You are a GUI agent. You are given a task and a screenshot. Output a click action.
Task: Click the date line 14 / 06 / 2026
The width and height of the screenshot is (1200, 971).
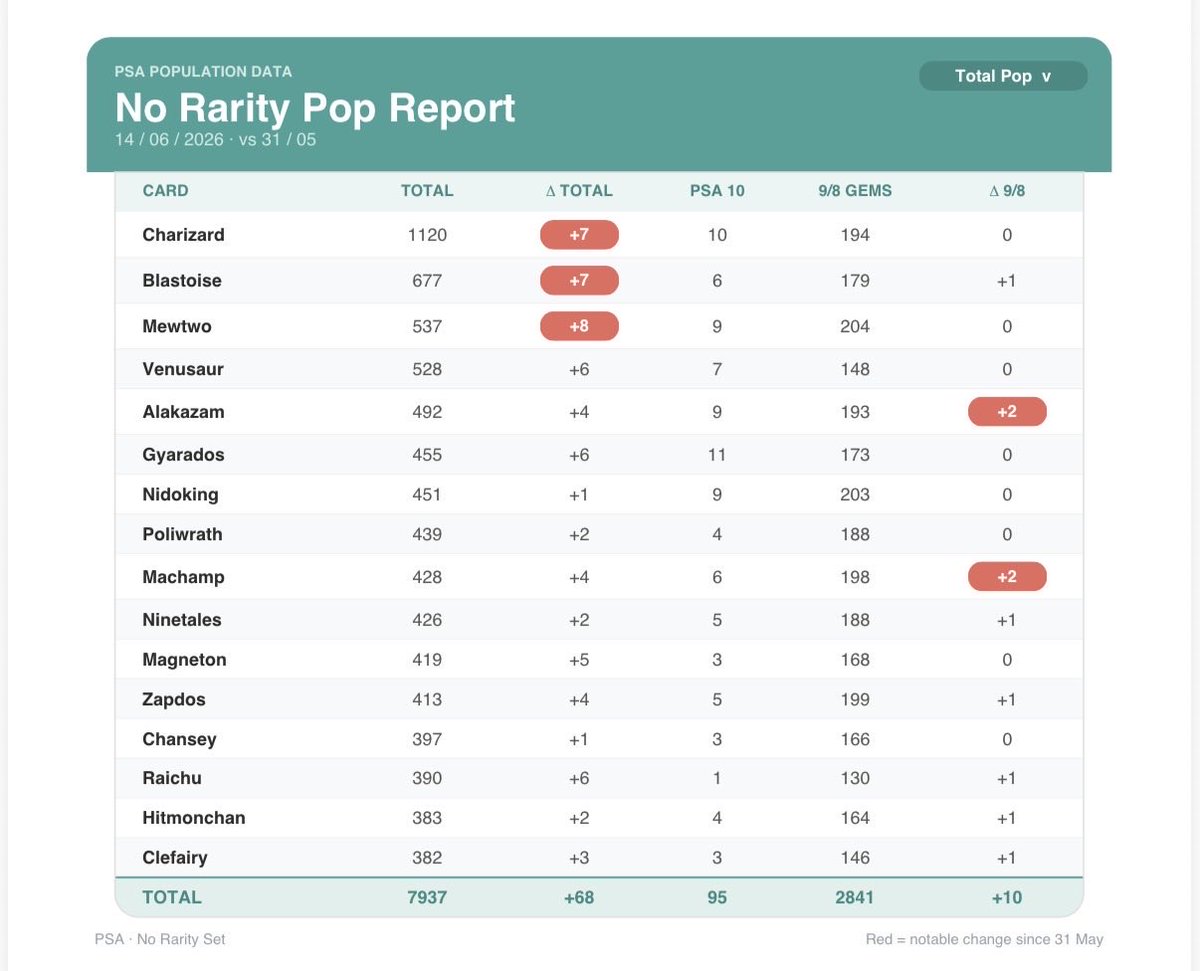point(215,139)
